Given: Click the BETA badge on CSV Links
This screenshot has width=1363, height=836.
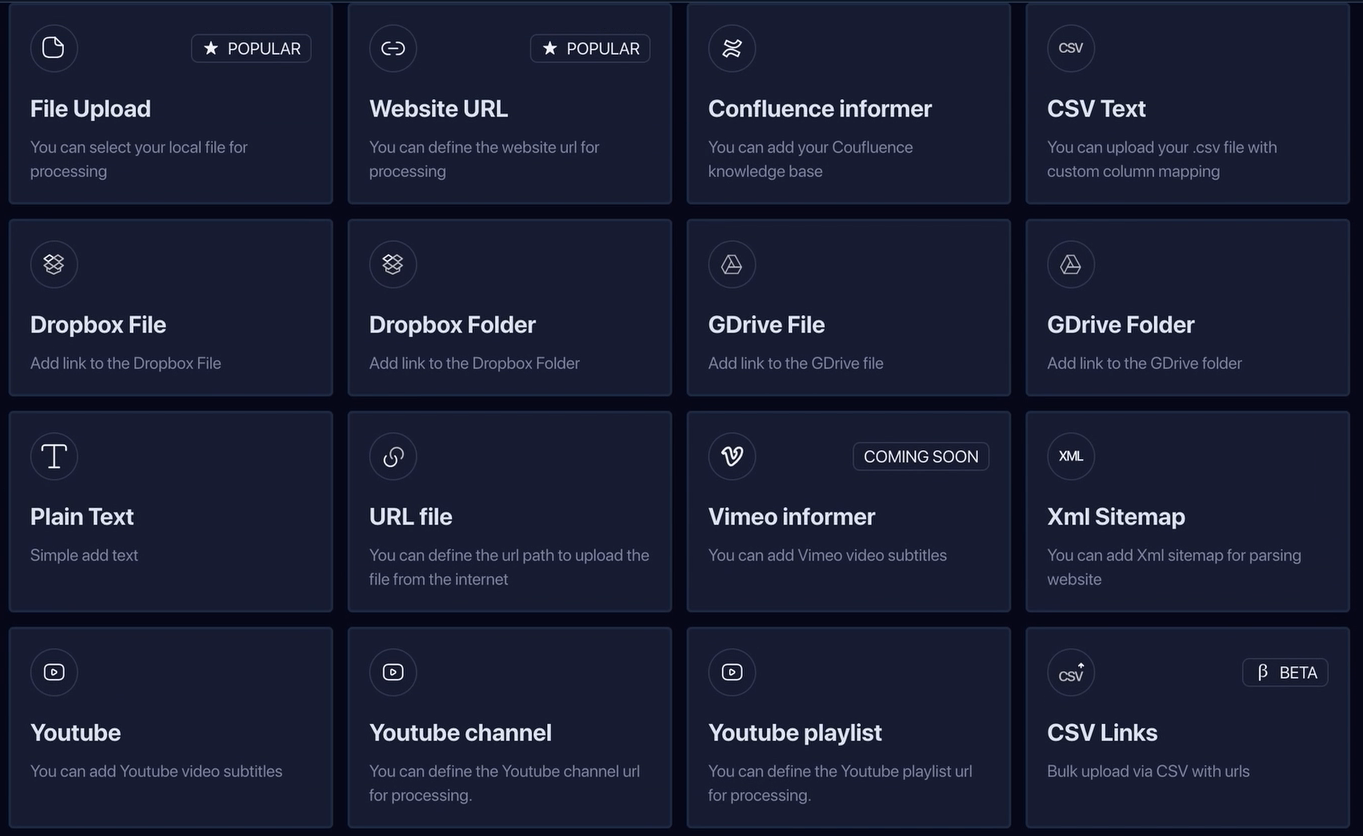Looking at the screenshot, I should pos(1285,672).
